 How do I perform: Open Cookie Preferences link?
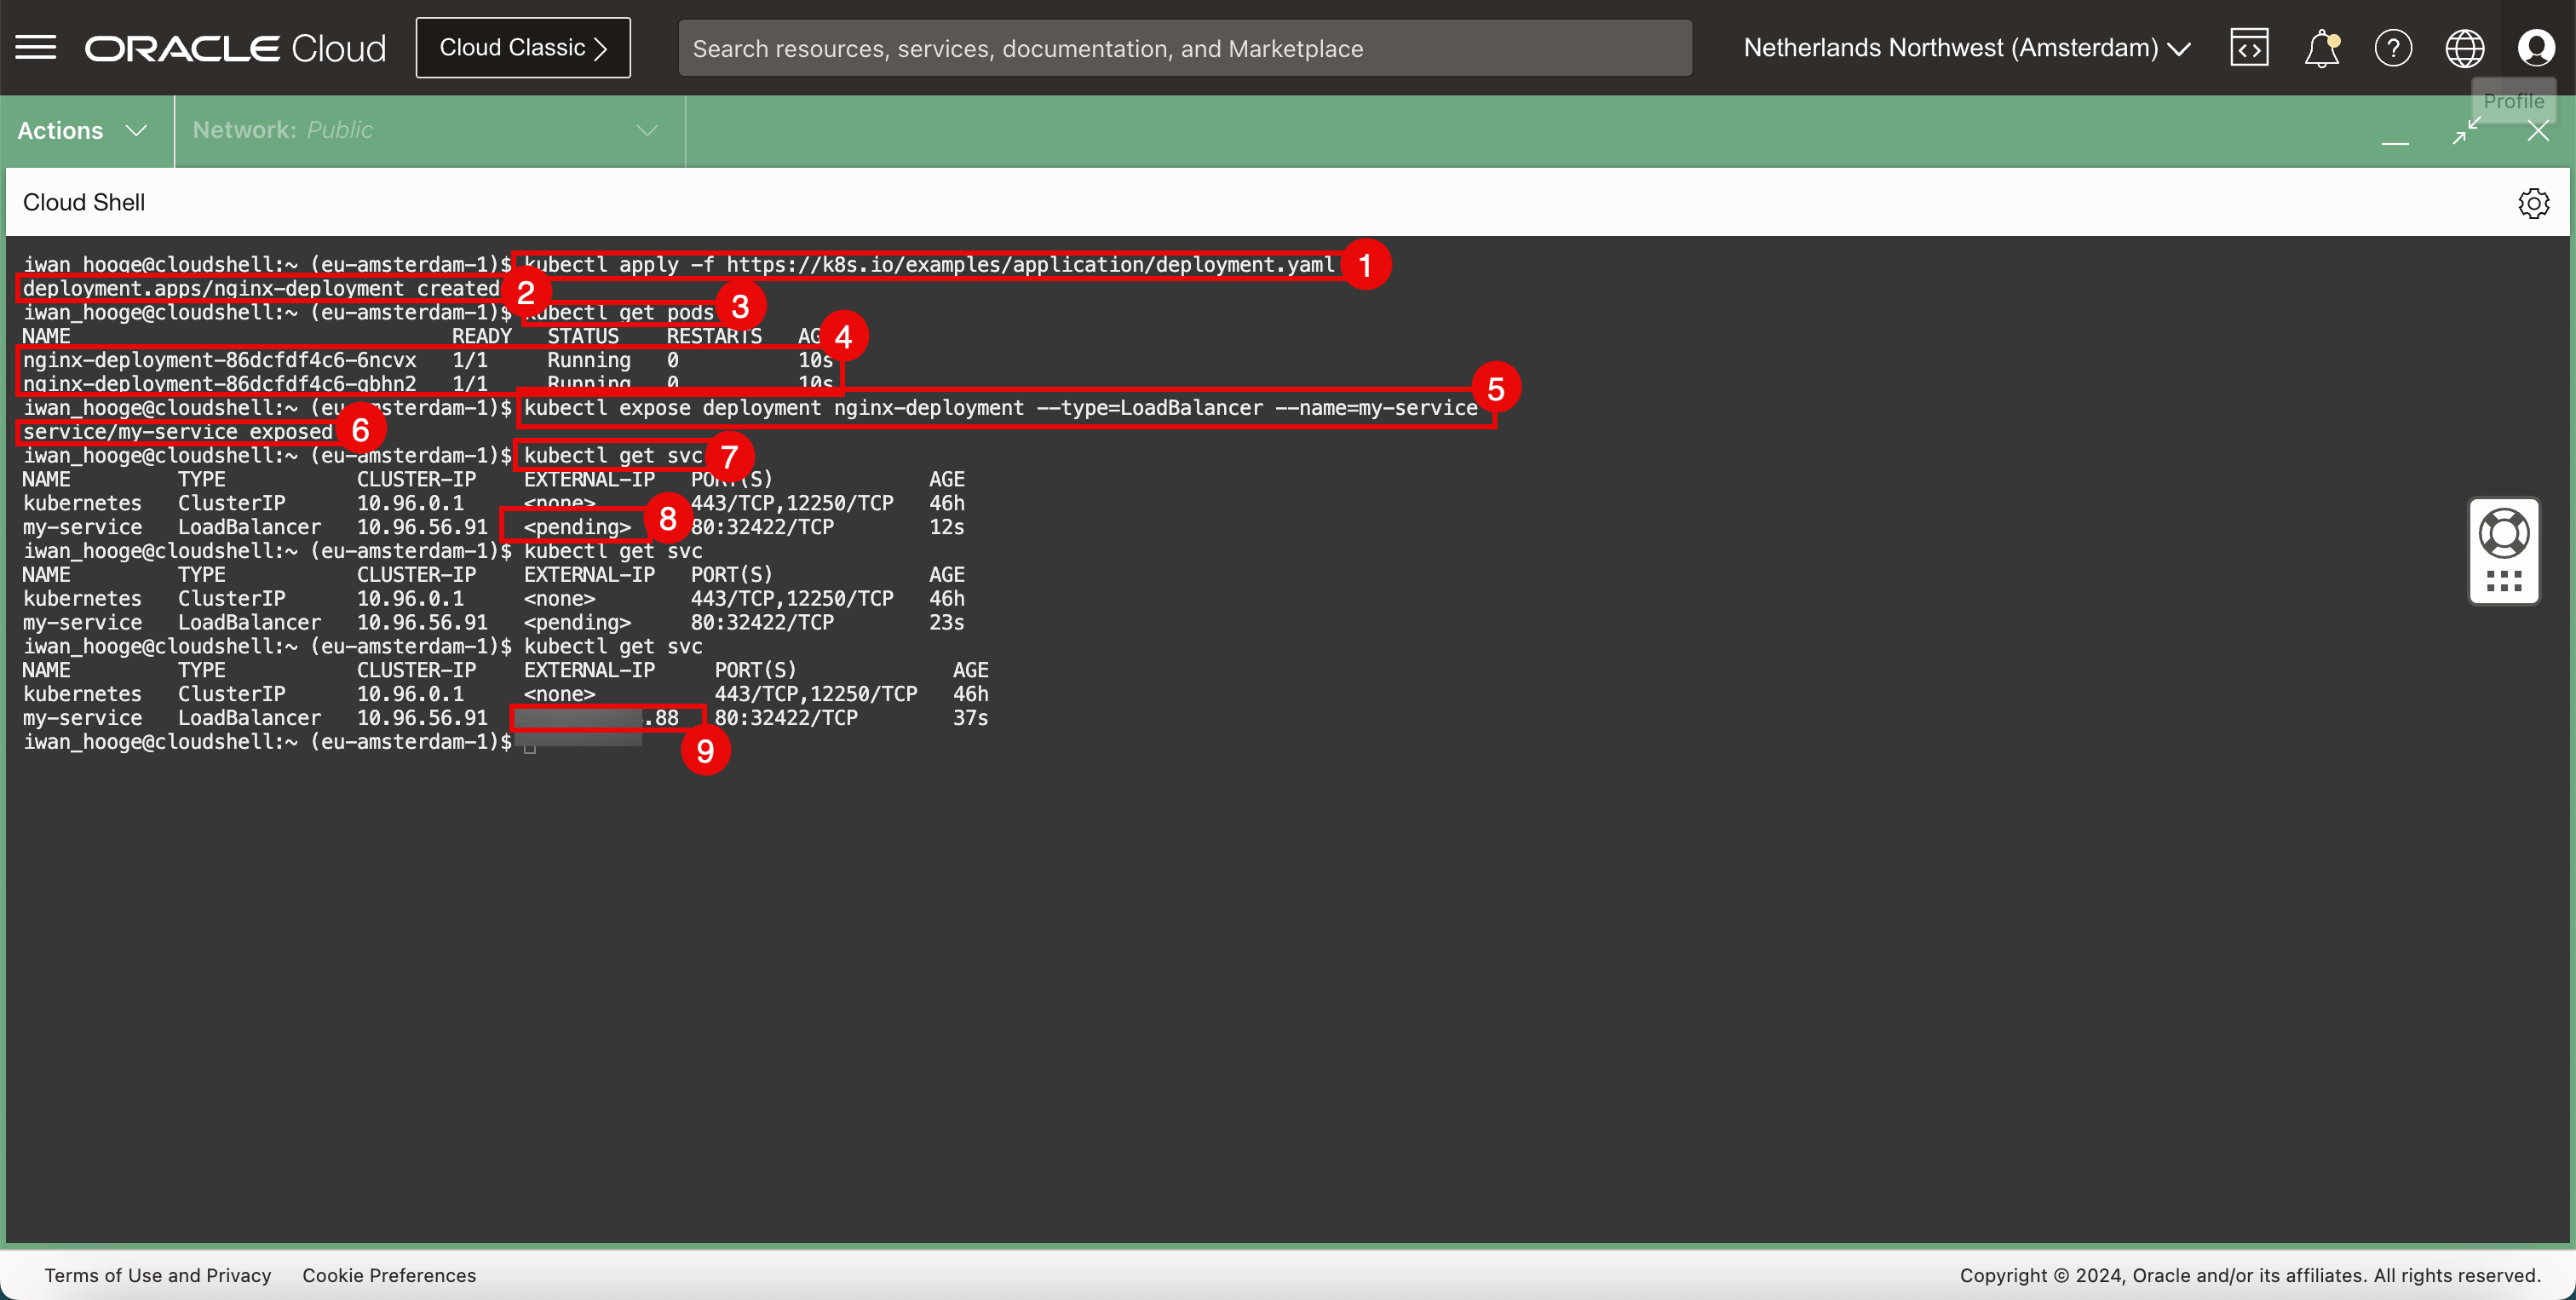click(389, 1275)
